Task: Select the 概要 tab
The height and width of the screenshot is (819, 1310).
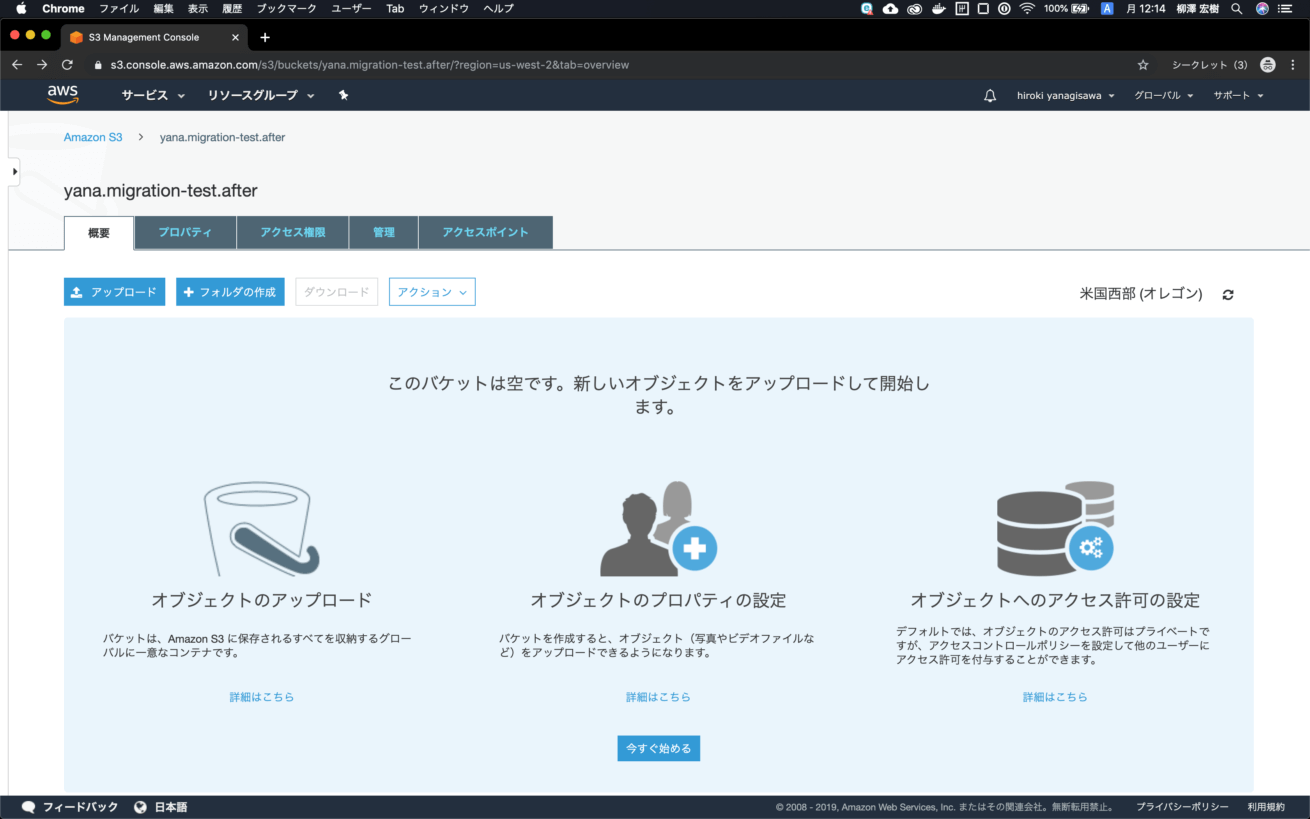Action: (x=99, y=233)
